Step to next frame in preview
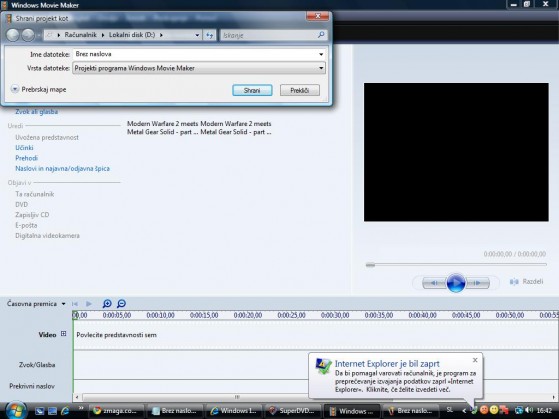559x419 pixels. coord(477,283)
